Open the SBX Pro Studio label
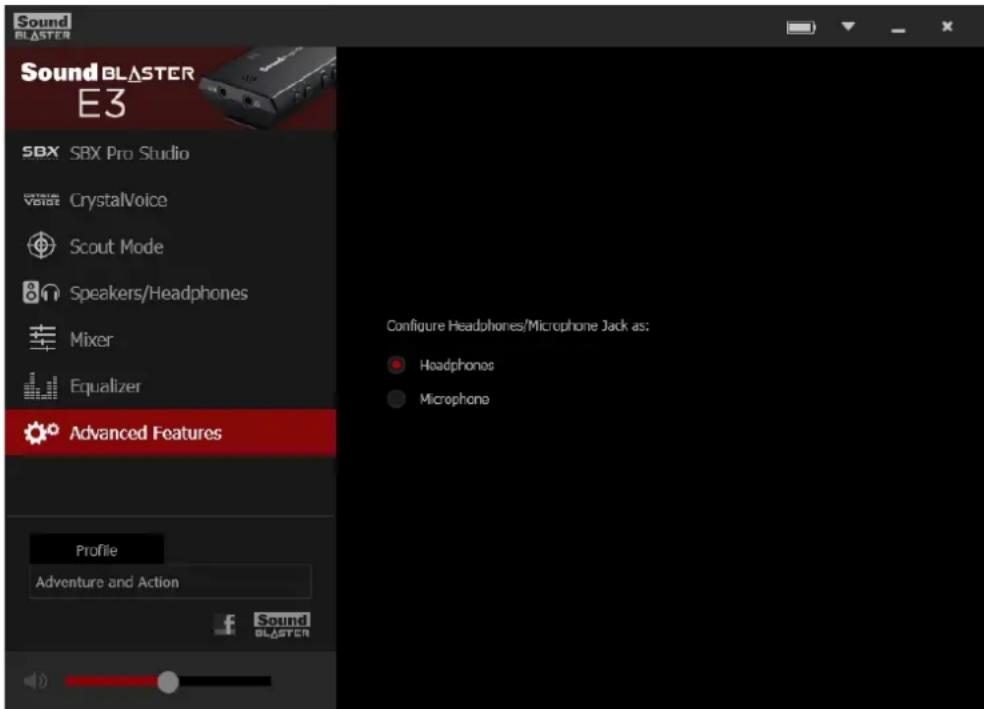 tap(129, 153)
